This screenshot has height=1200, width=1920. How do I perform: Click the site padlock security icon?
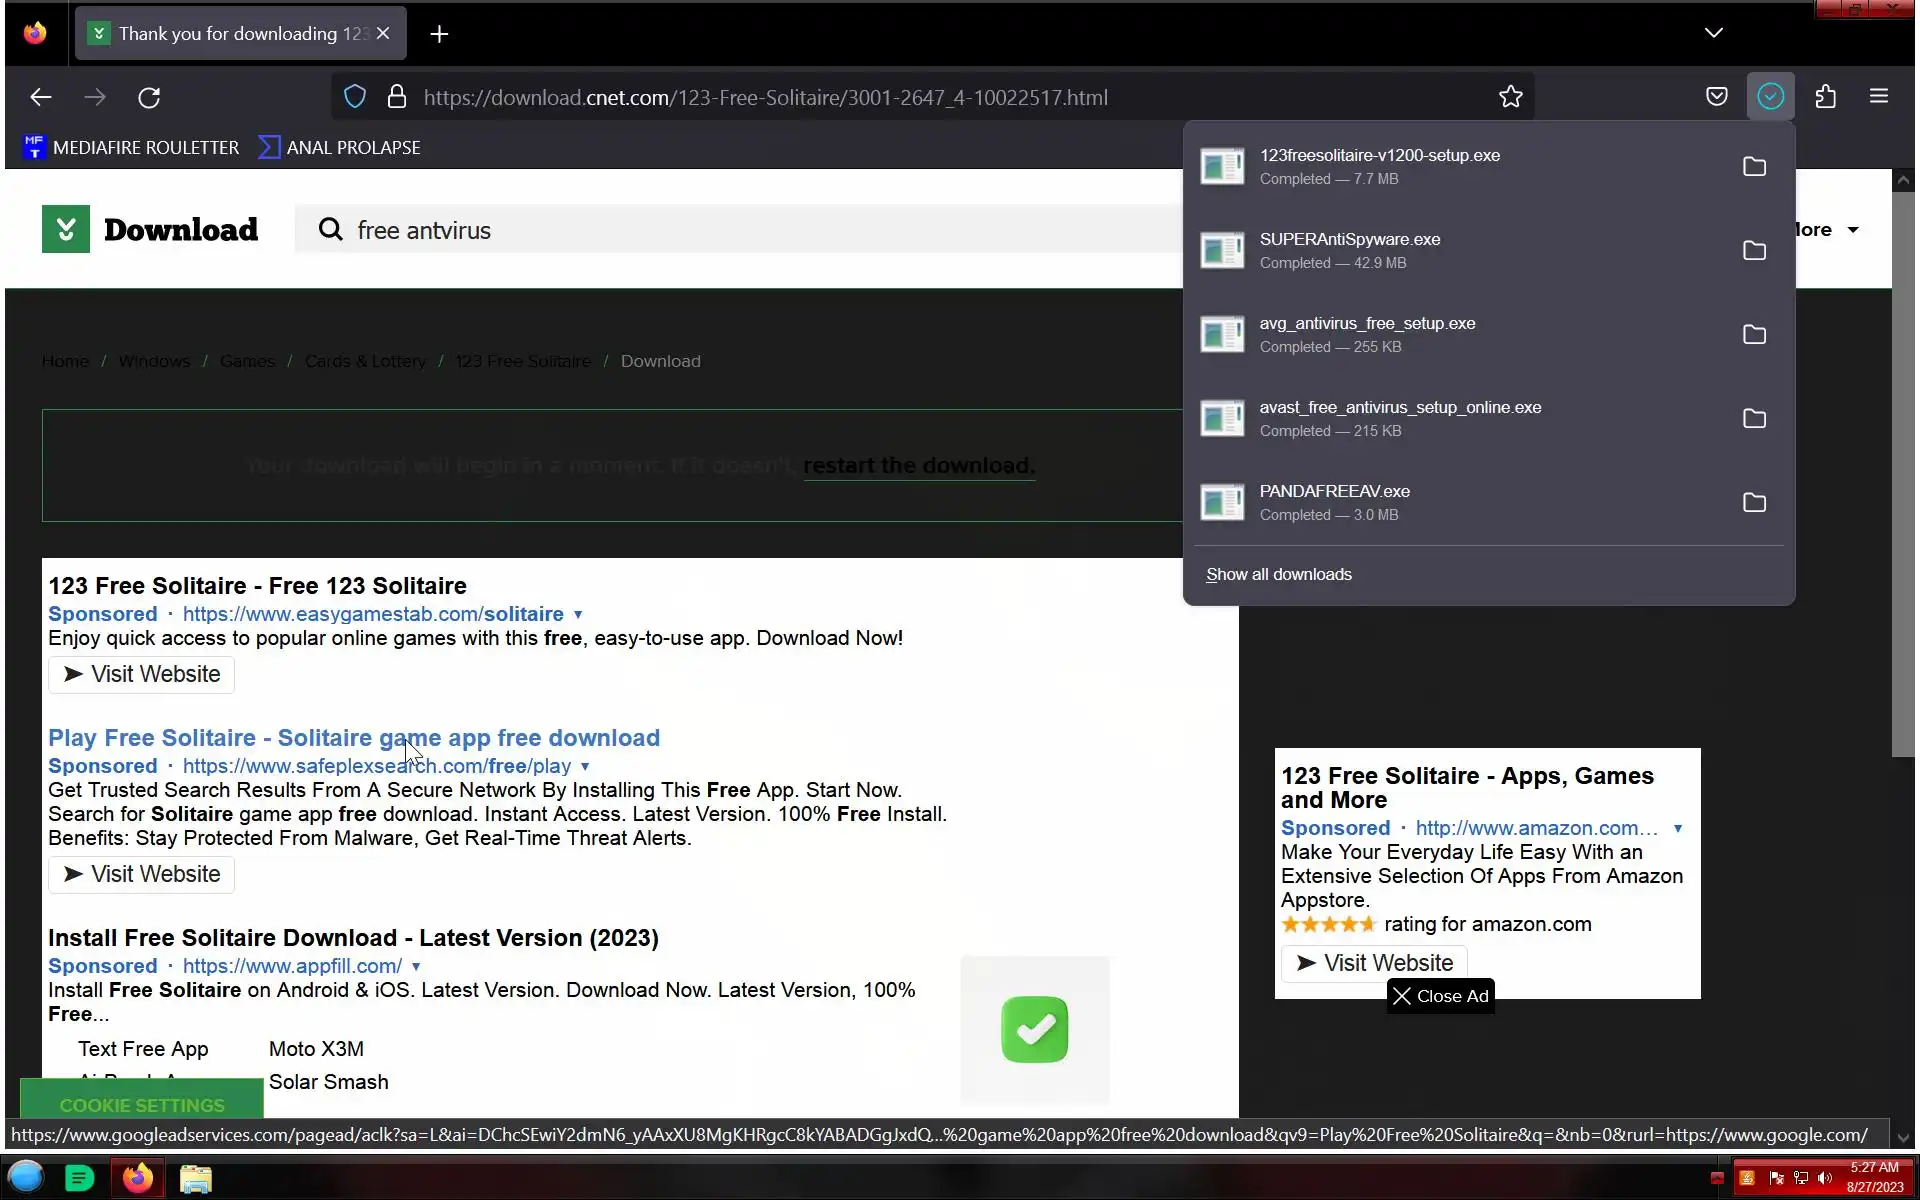[397, 97]
